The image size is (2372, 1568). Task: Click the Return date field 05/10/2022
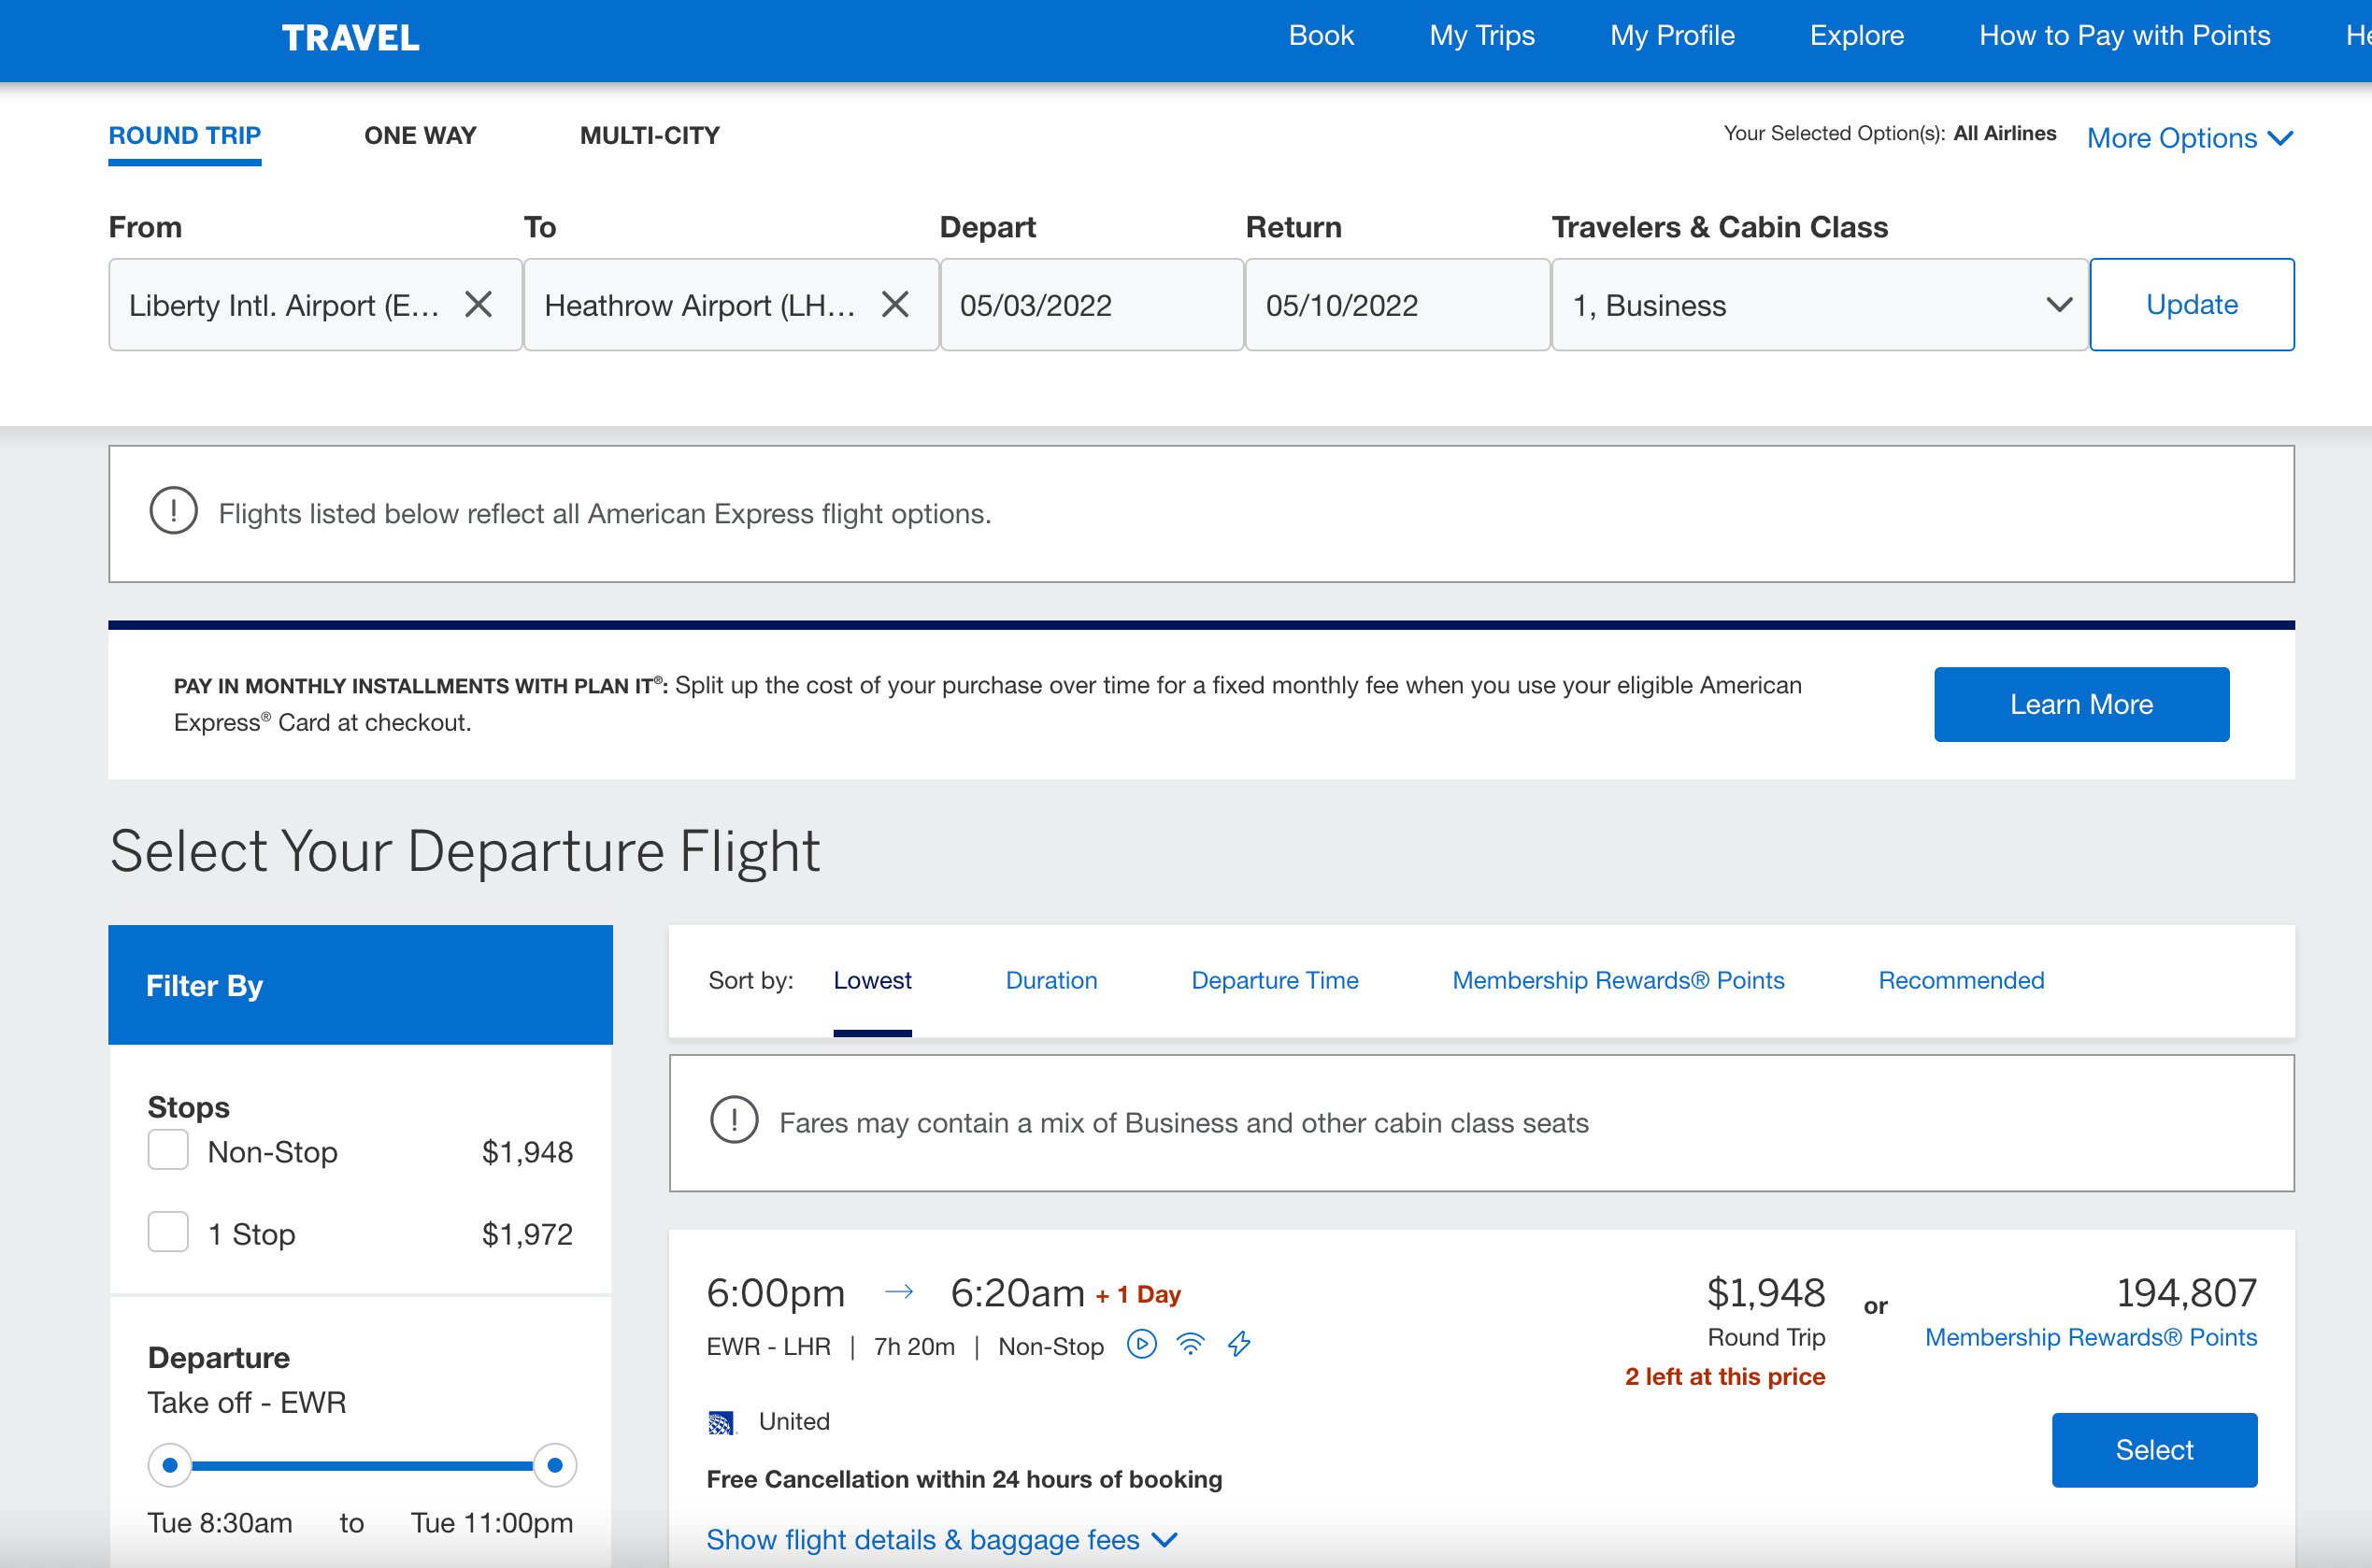click(x=1398, y=305)
